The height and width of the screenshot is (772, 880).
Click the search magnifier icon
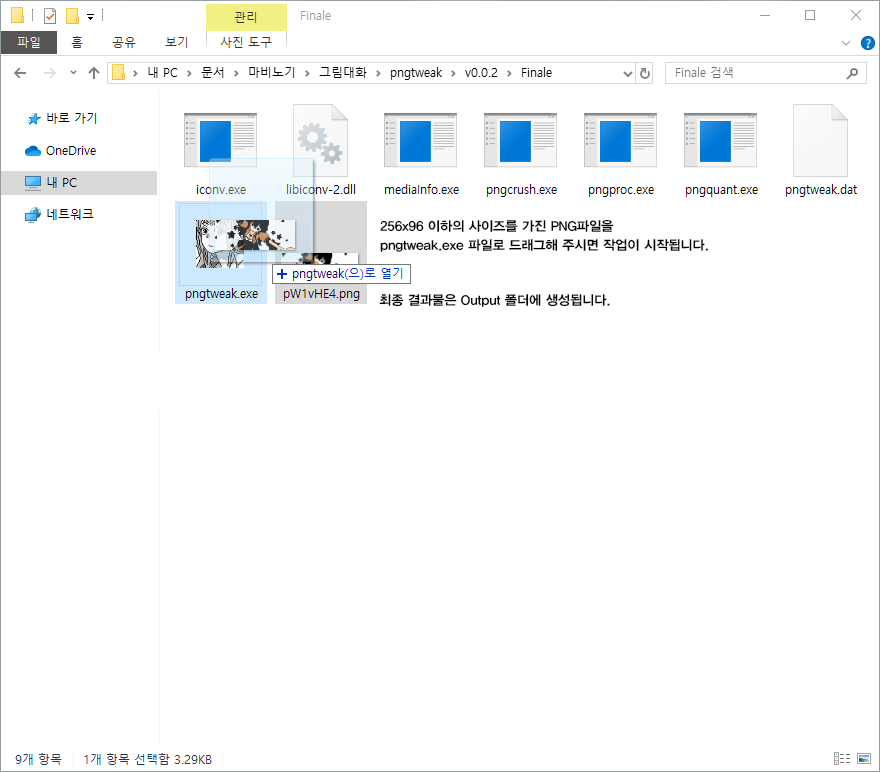click(x=852, y=73)
